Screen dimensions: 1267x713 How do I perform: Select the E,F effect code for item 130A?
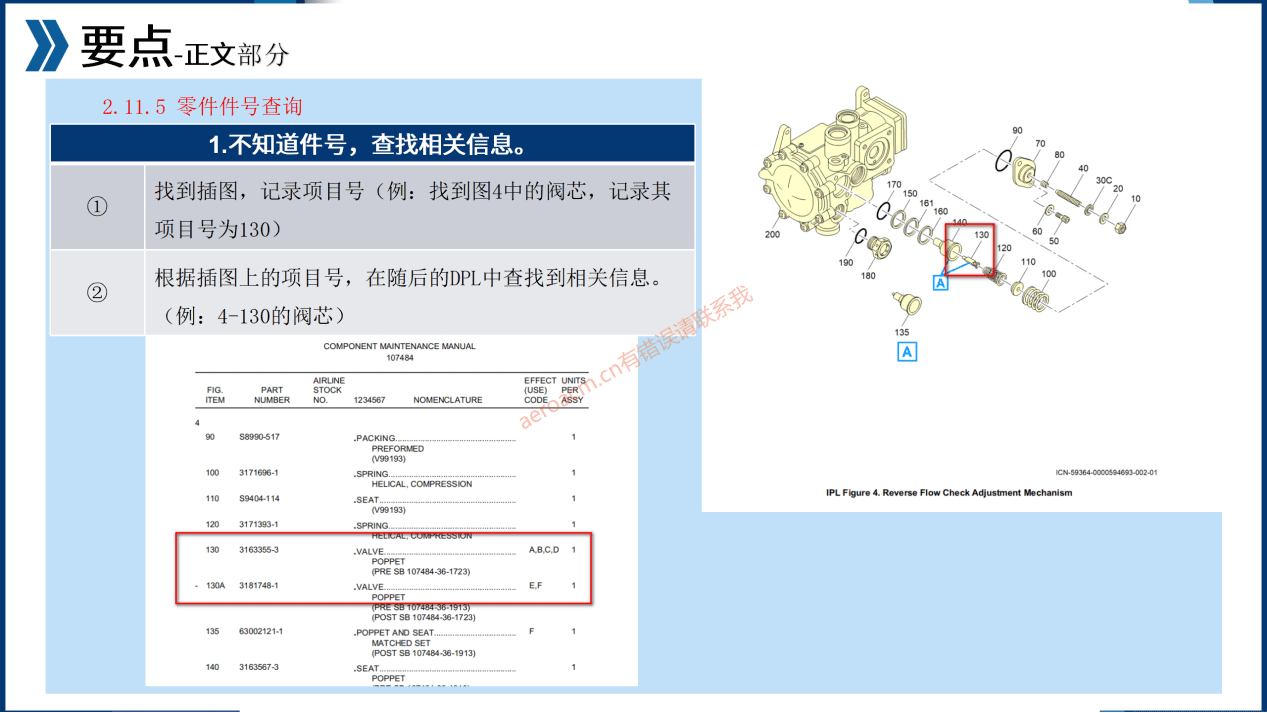pos(535,586)
